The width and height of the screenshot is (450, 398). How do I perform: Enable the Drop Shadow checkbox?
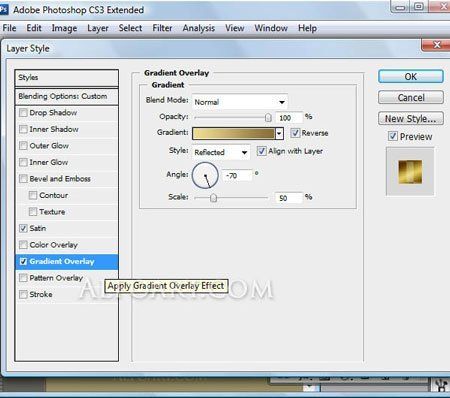pos(23,113)
